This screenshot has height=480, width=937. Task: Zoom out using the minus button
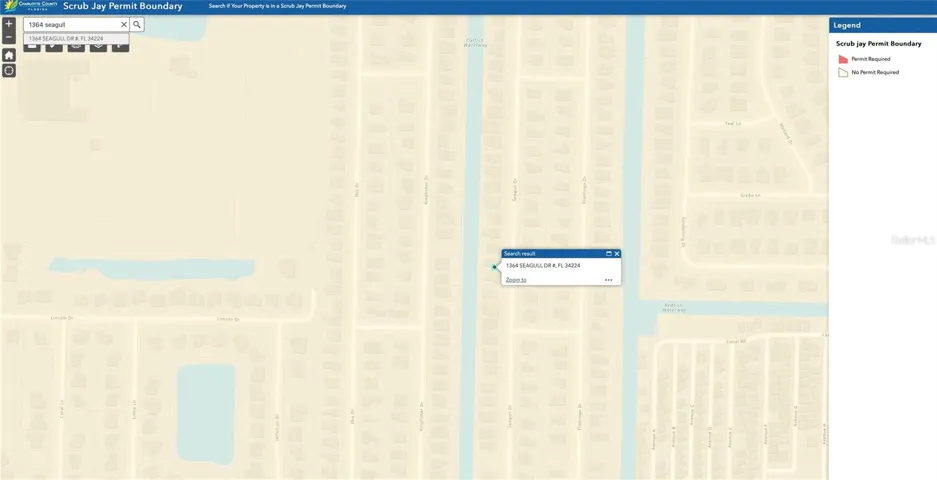(x=9, y=38)
